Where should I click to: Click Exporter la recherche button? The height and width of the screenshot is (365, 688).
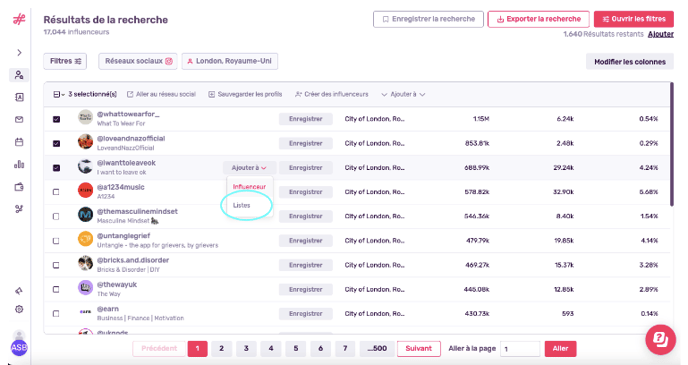(538, 19)
